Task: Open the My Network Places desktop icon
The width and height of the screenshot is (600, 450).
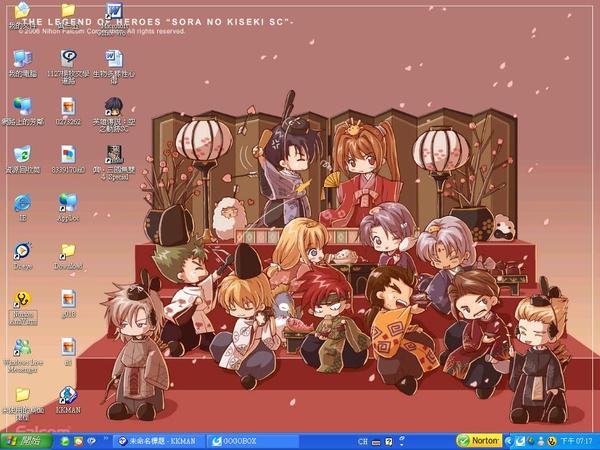Action: point(23,106)
